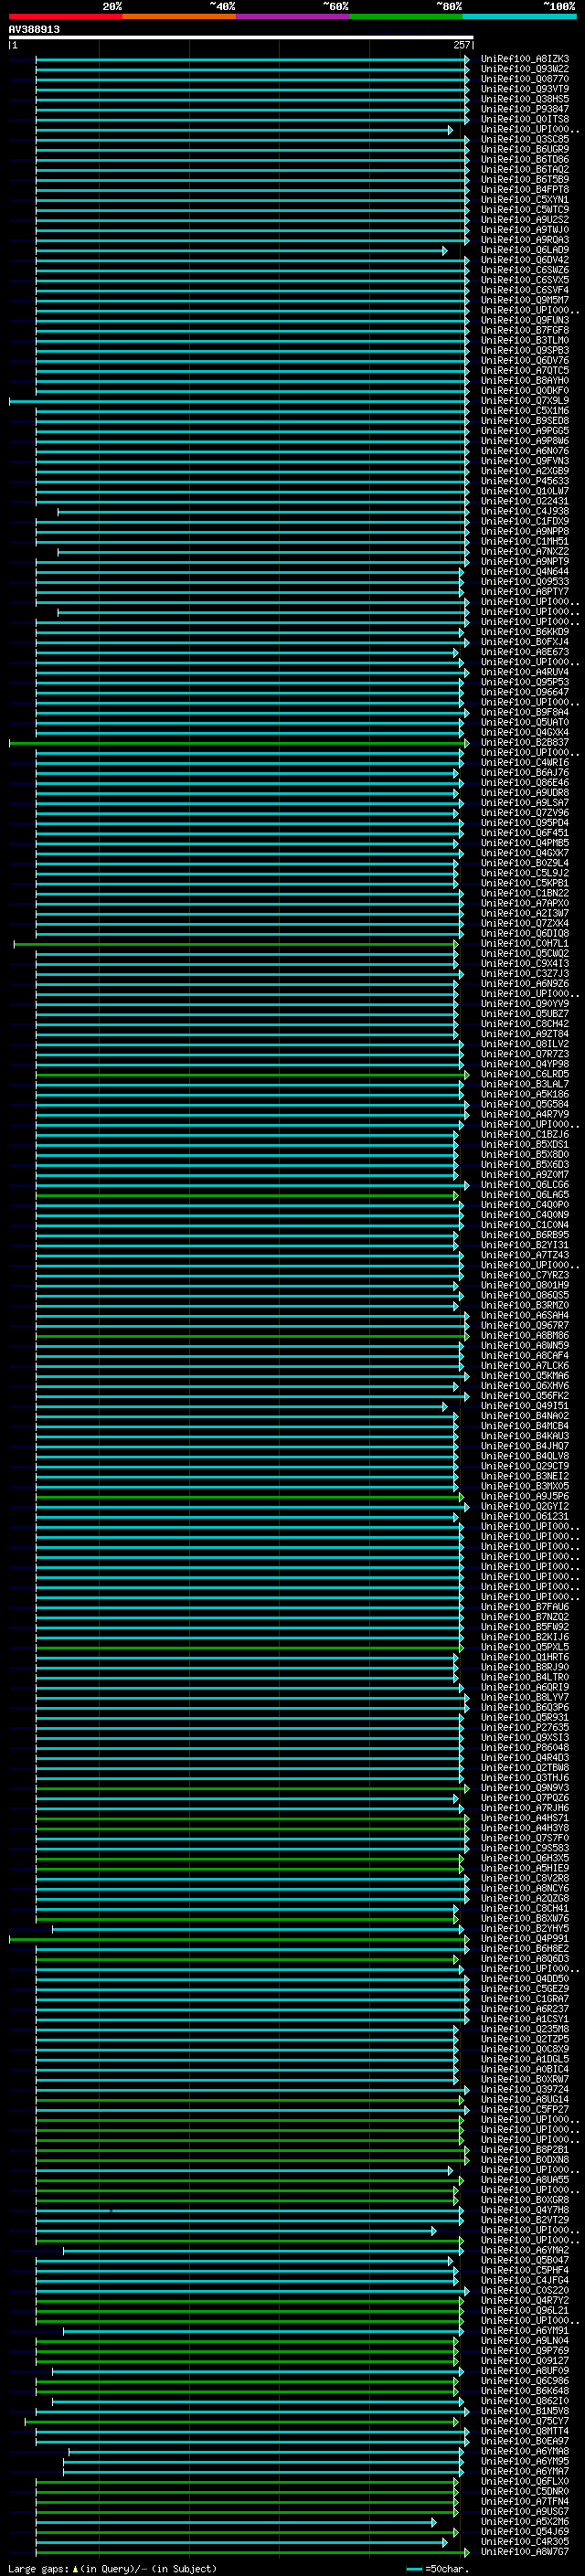Select the UniRef100_B4FPT8 label
The width and height of the screenshot is (585, 2576).
525,190
